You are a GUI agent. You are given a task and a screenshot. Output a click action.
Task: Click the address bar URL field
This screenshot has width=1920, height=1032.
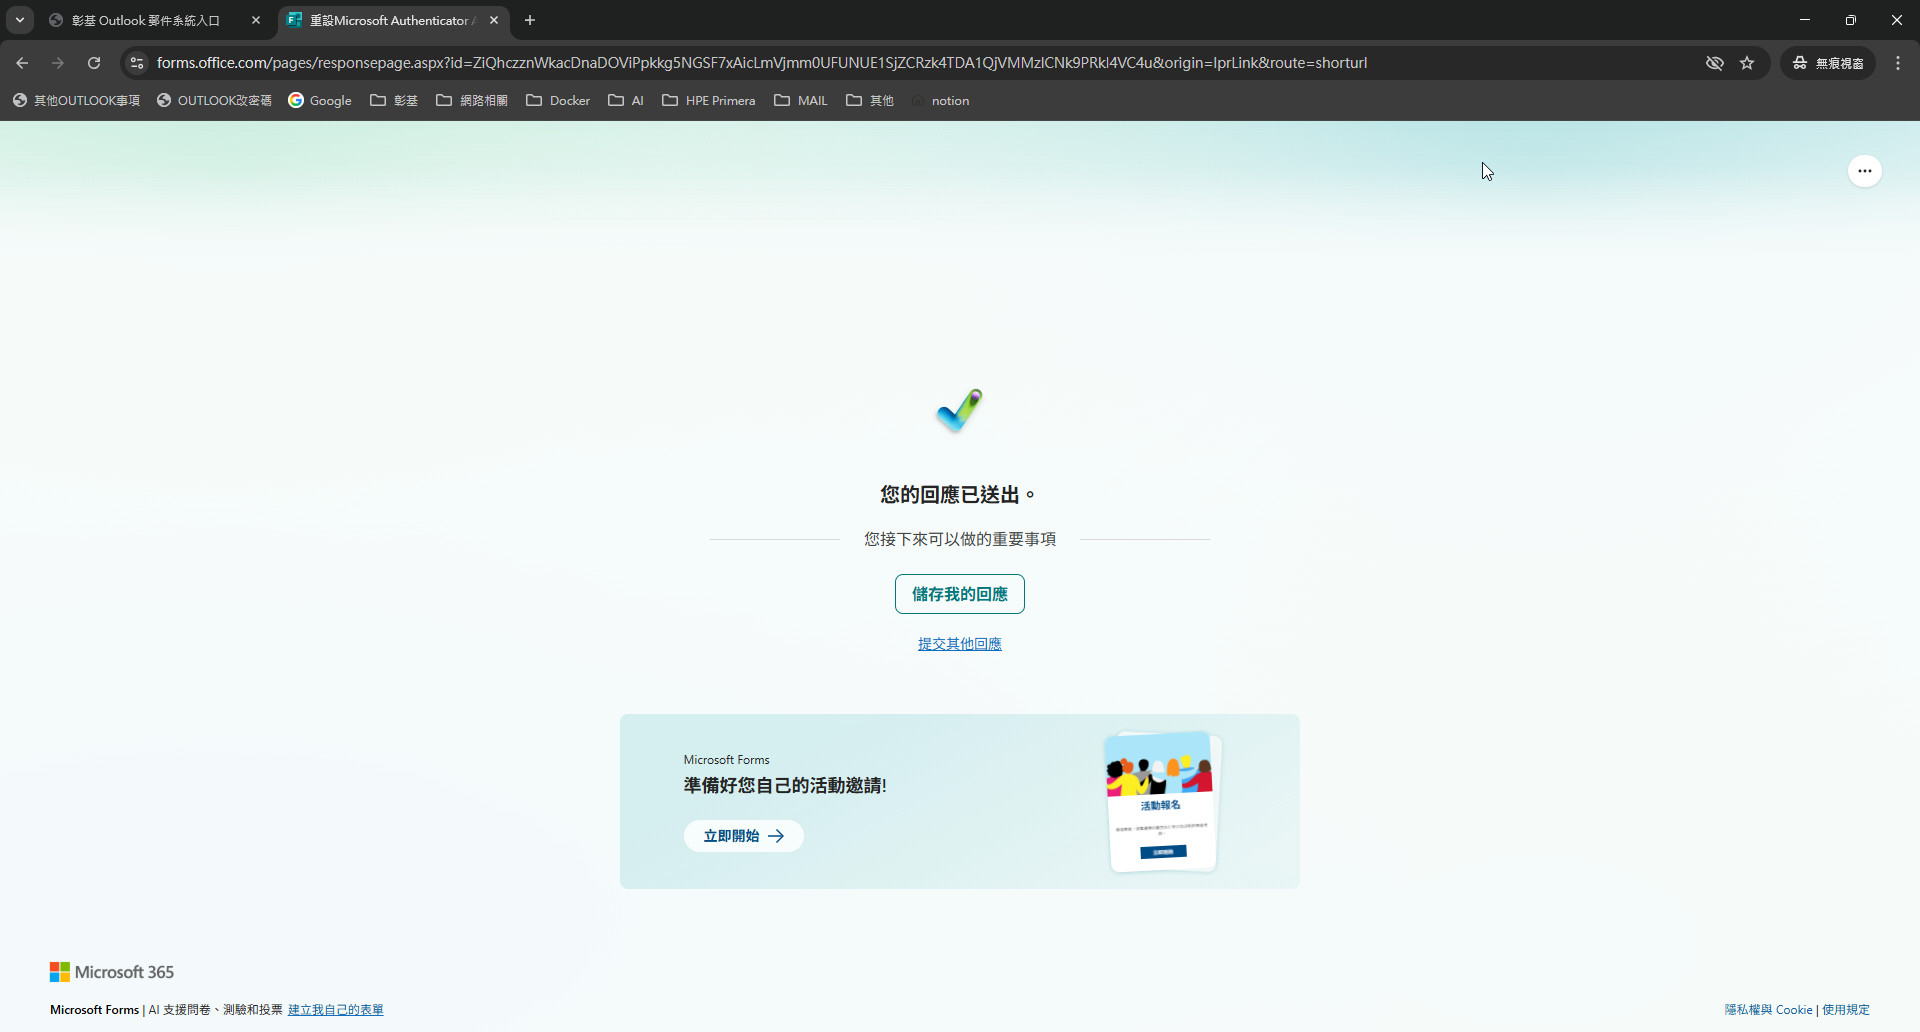(760, 63)
